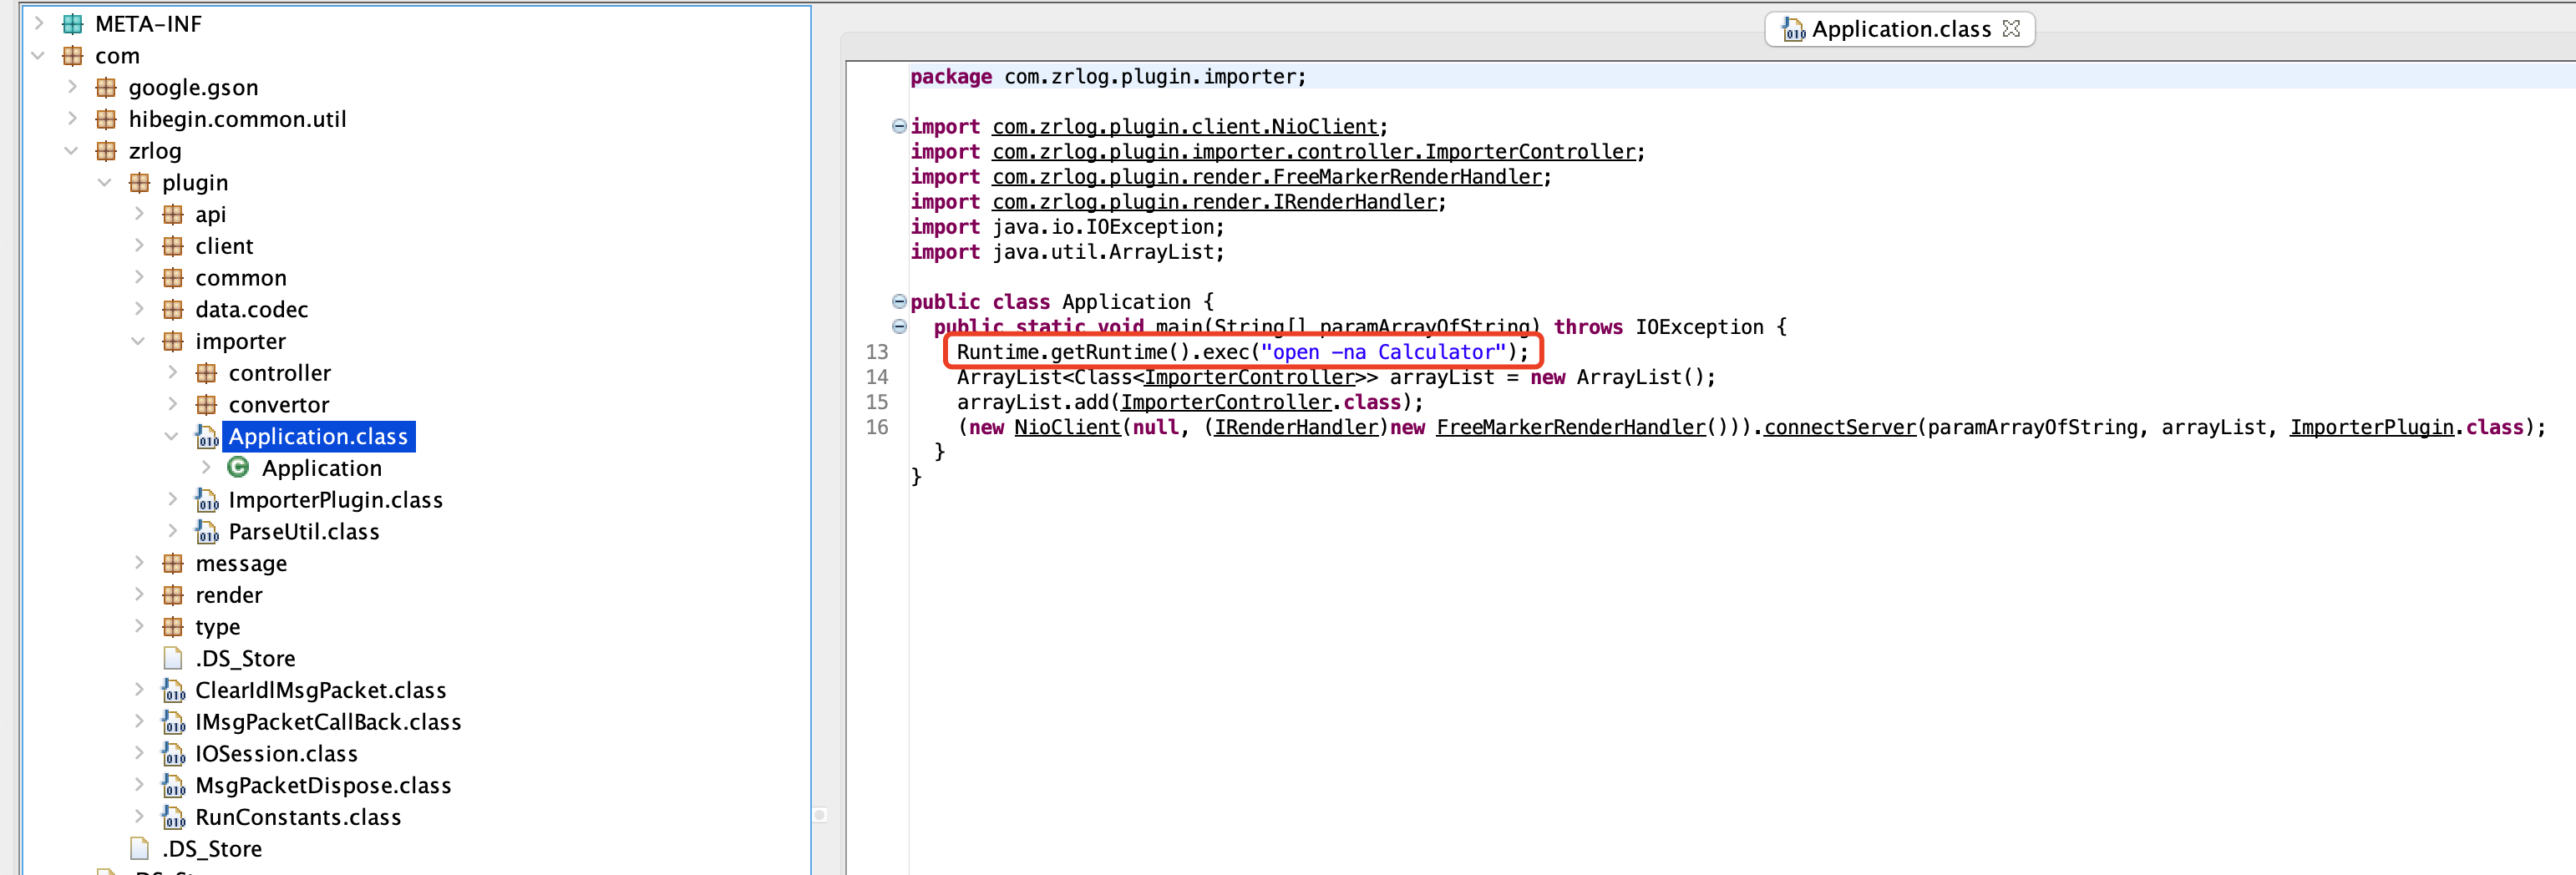Screen dimensions: 2576x875
Task: Select MsgPacketDispose.class in the tree
Action: 322,785
